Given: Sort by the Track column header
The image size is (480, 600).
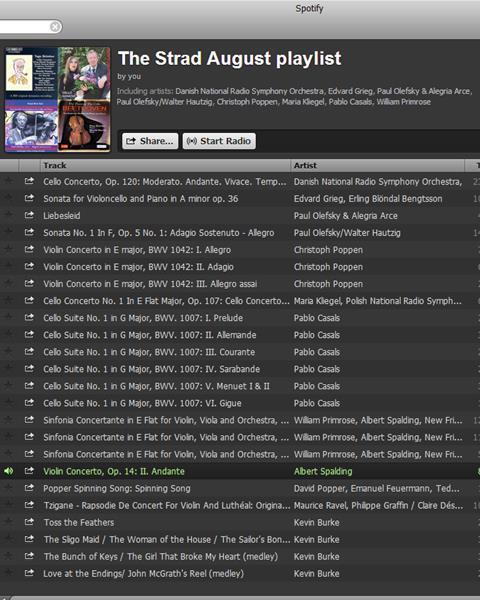Looking at the screenshot, I should 165,165.
